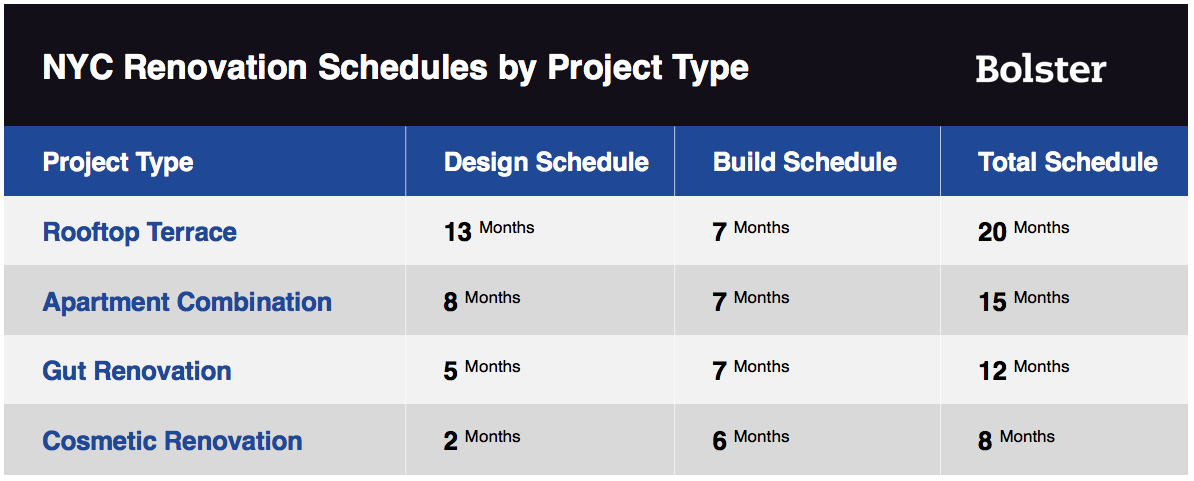Select Cosmetic Renovation 8 Months total cell

pyautogui.click(x=1065, y=440)
